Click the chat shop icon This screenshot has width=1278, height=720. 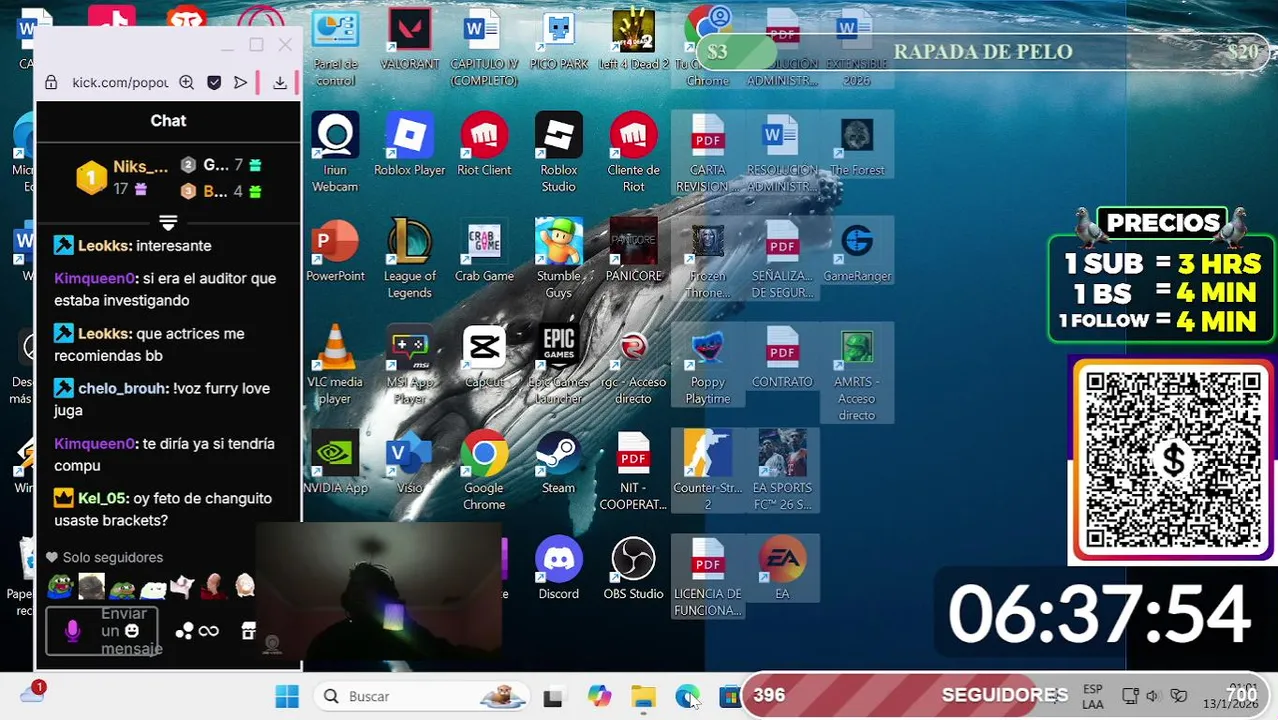(x=248, y=631)
